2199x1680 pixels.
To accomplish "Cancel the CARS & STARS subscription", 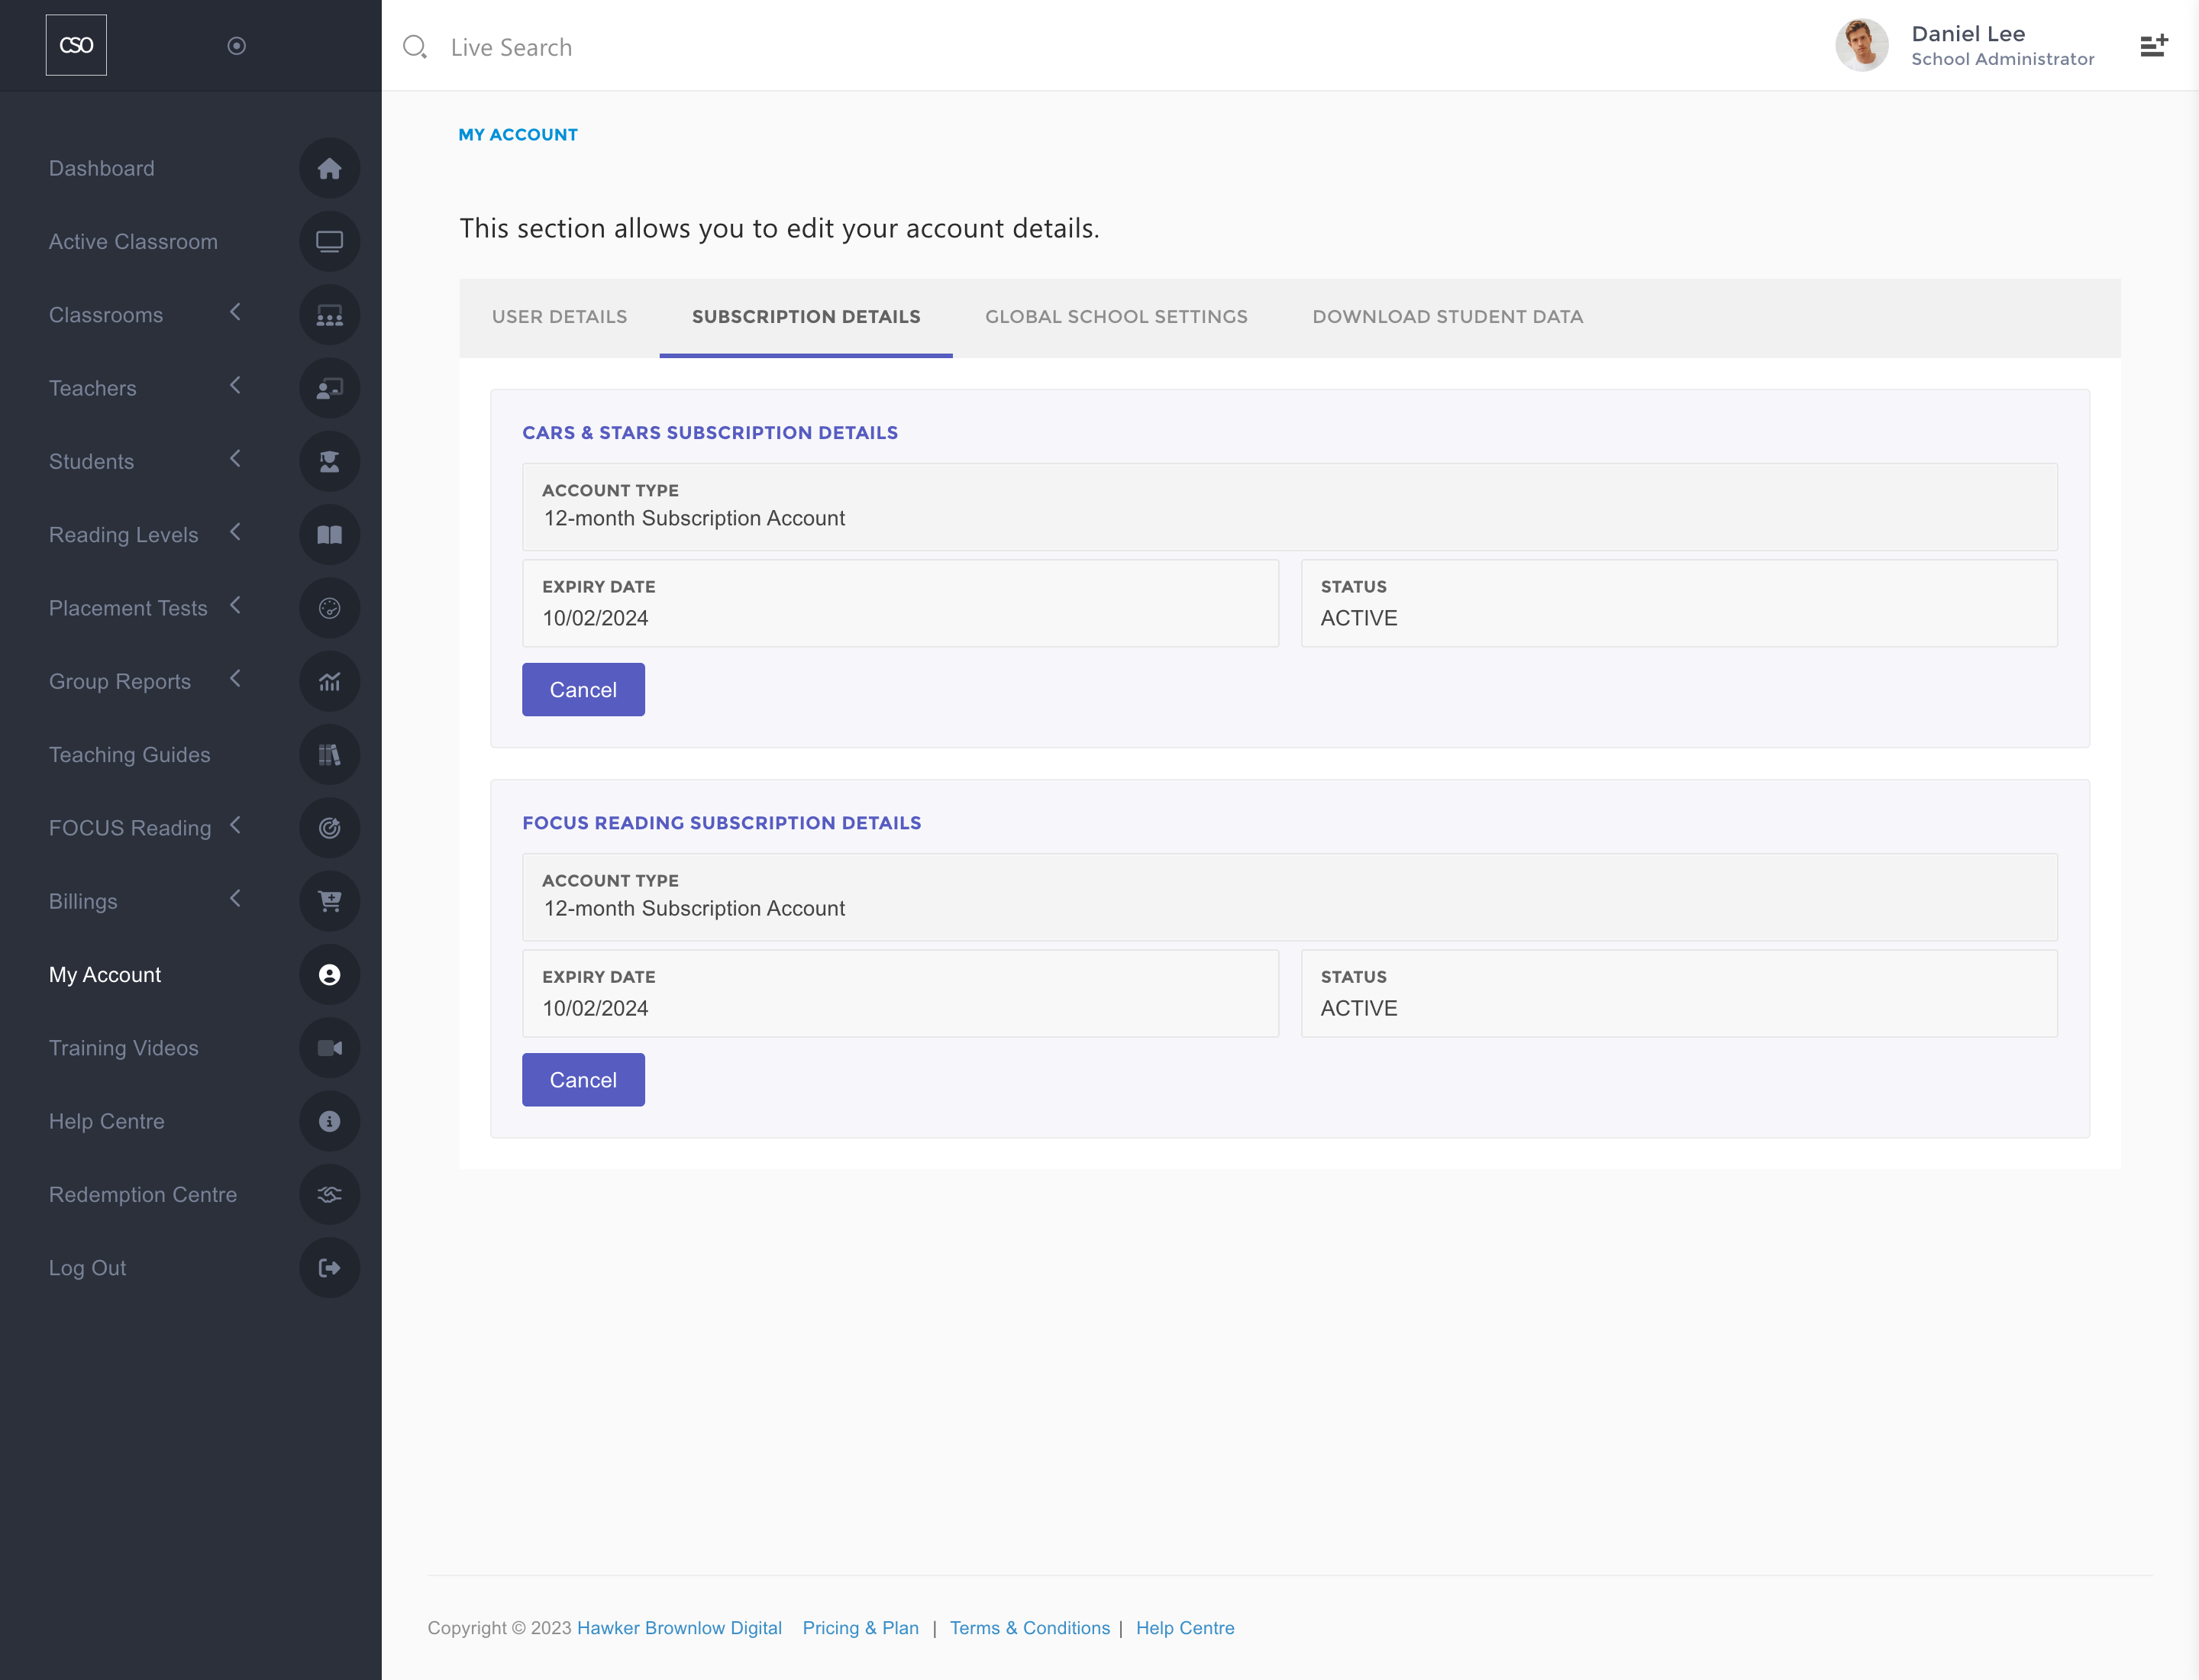I will pos(583,690).
